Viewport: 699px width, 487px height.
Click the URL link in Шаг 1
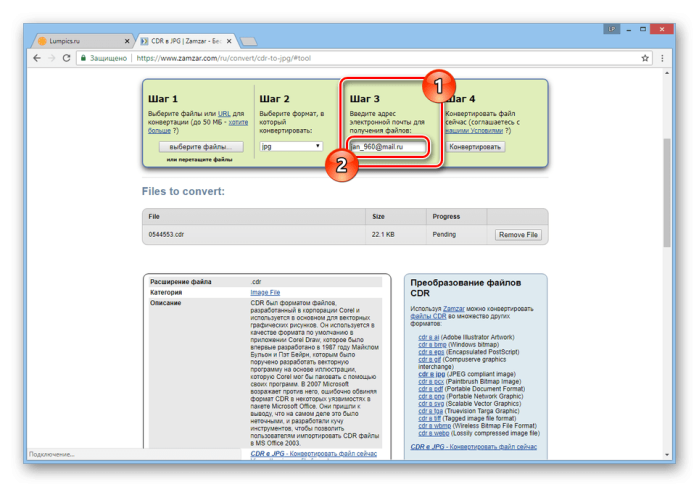224,114
